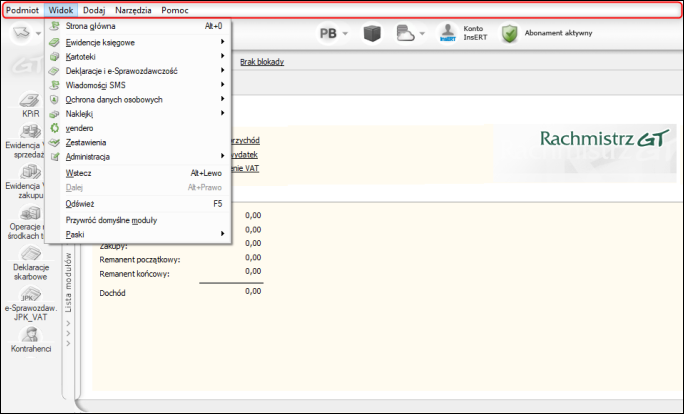
Task: Expand Kartoteki submenu arrow
Action: point(222,56)
